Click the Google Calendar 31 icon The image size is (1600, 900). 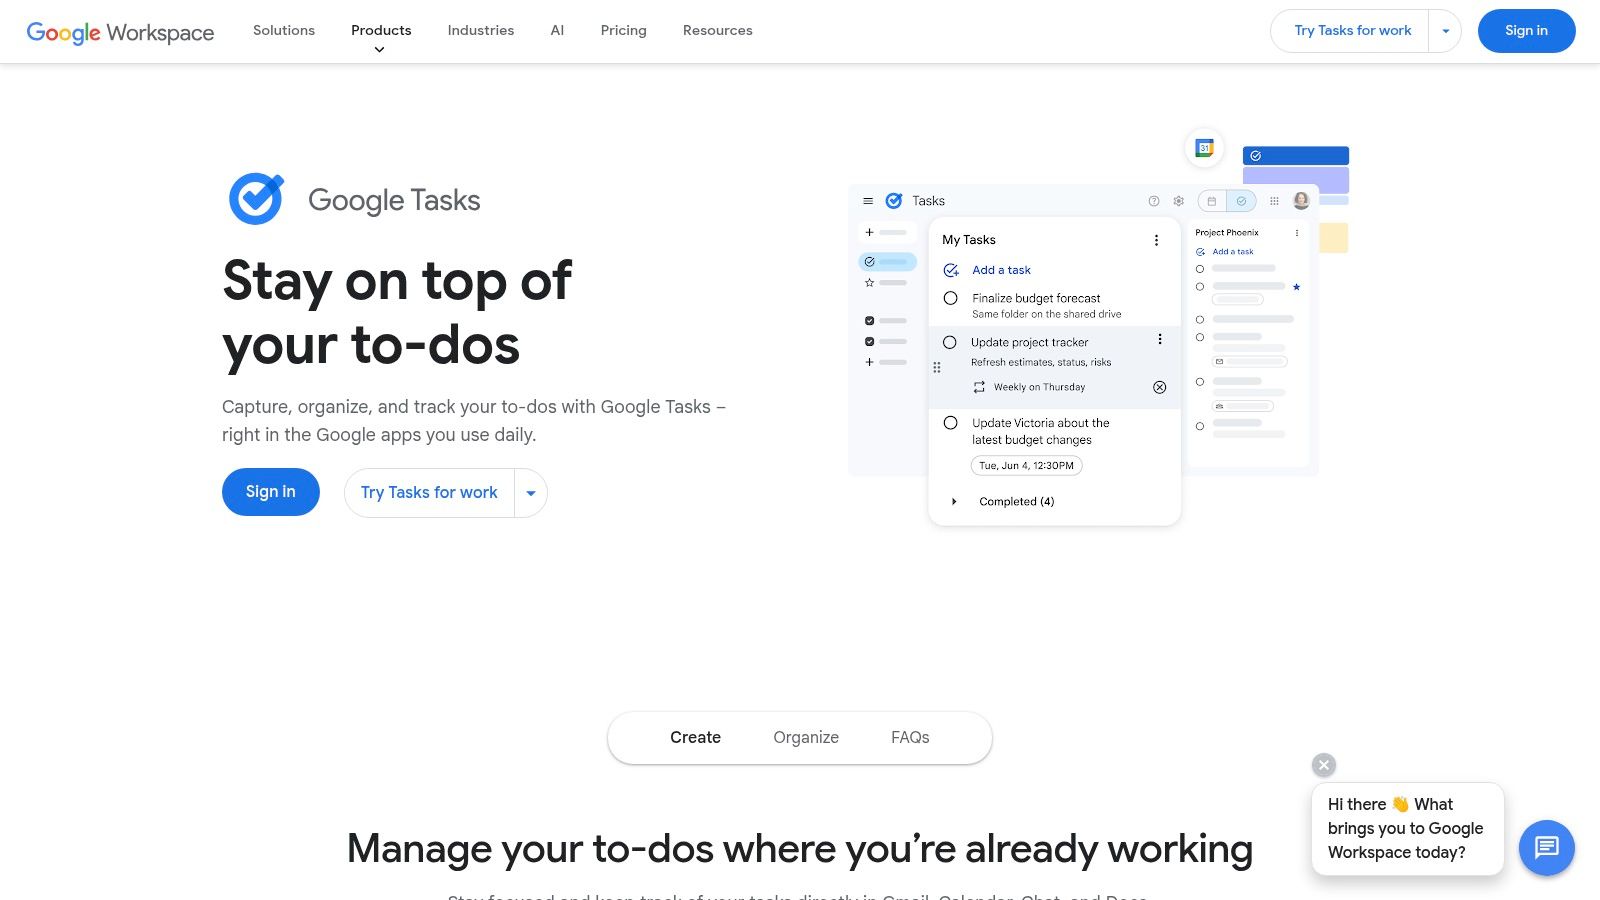(x=1203, y=147)
